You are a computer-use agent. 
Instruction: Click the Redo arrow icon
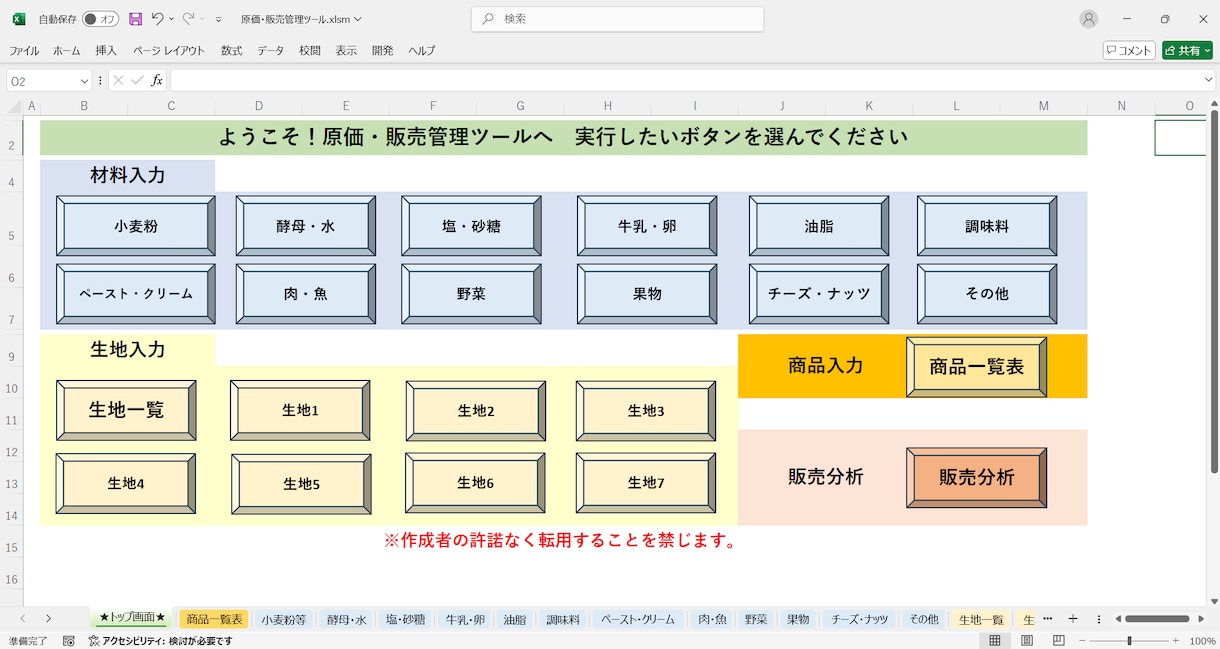coord(188,19)
